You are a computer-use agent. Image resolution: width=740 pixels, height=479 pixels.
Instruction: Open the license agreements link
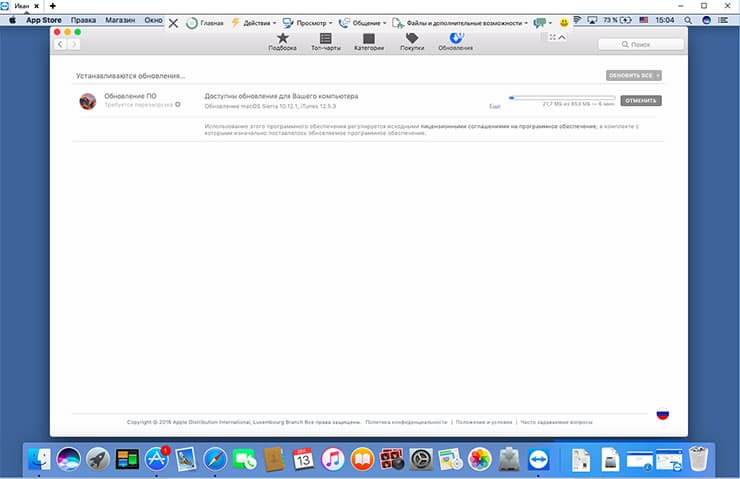[509, 126]
